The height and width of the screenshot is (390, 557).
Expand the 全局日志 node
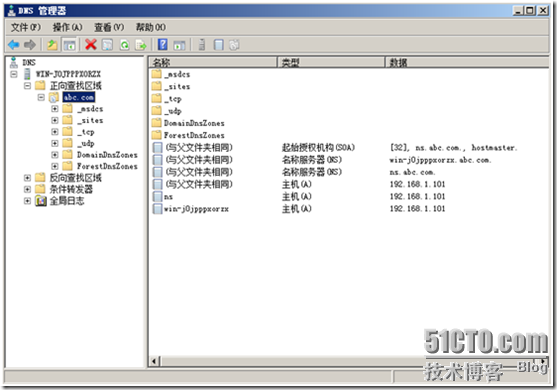click(x=27, y=201)
